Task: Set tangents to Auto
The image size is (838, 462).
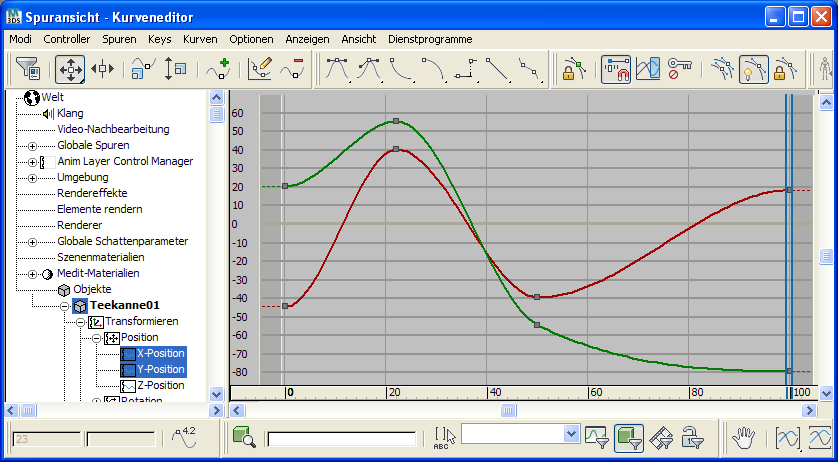Action: pos(337,70)
